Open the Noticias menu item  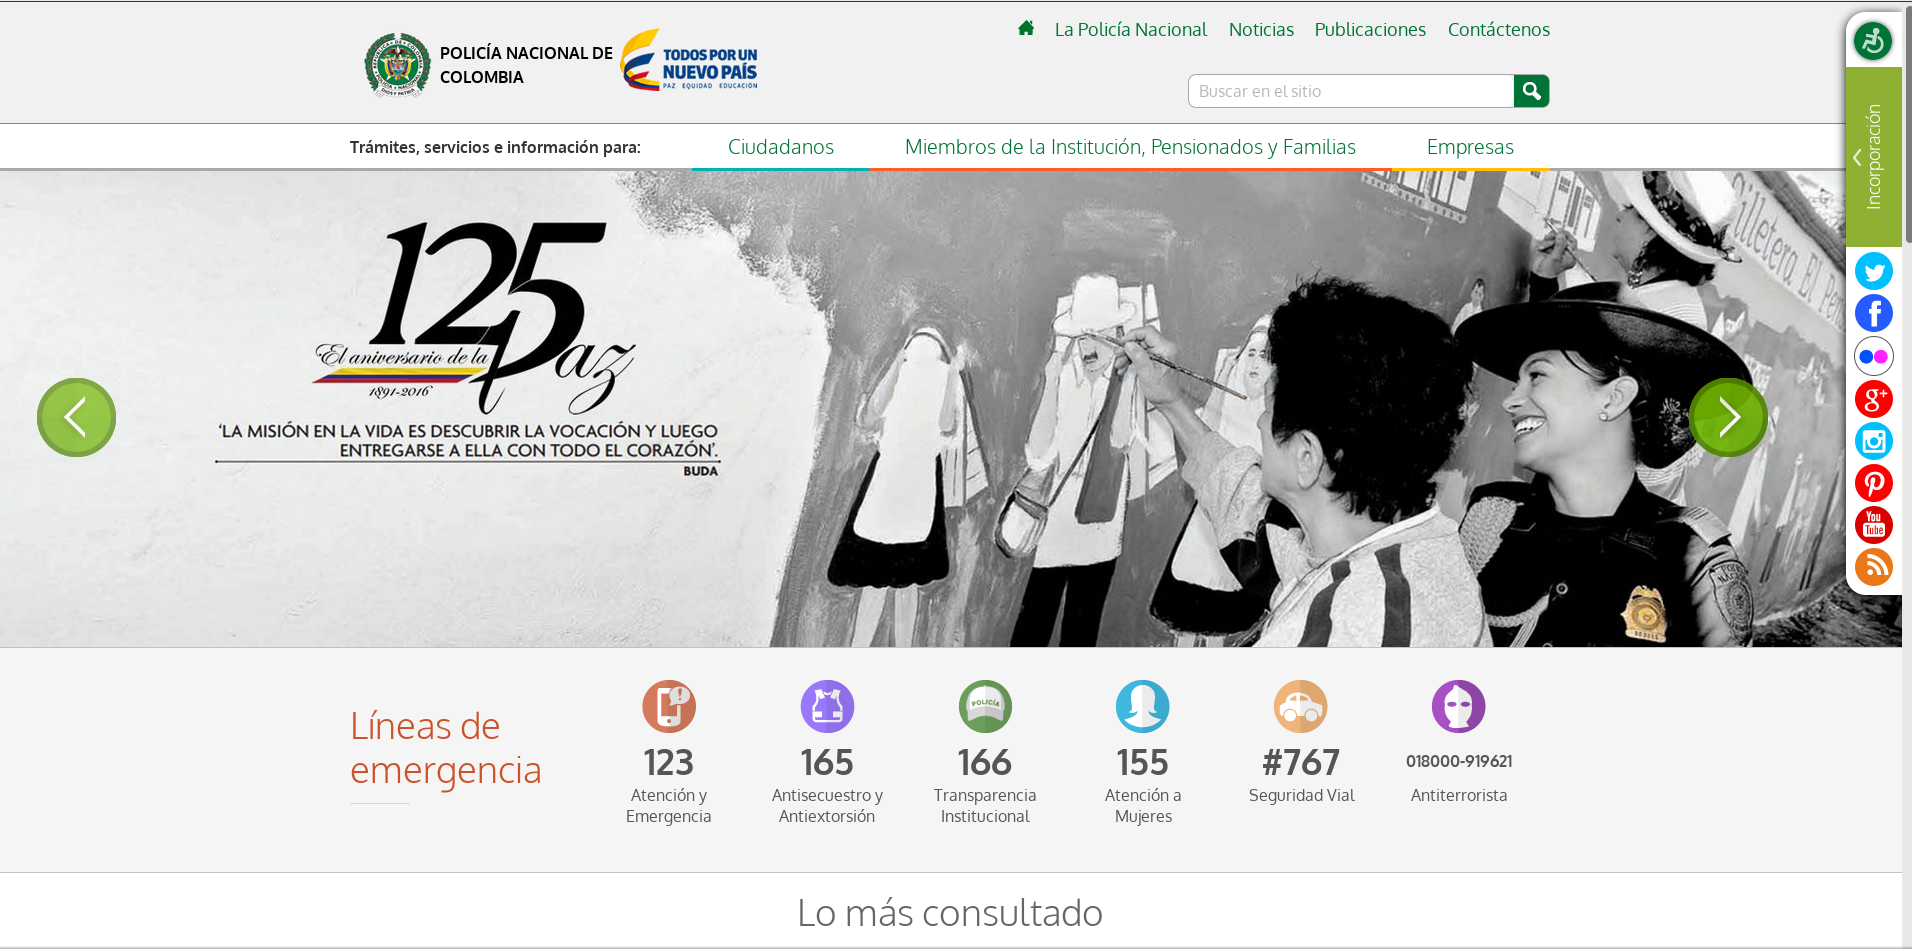click(x=1261, y=29)
